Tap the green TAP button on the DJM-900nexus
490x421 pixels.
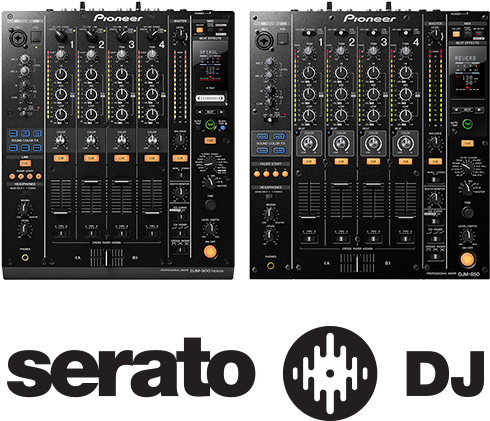click(x=210, y=125)
